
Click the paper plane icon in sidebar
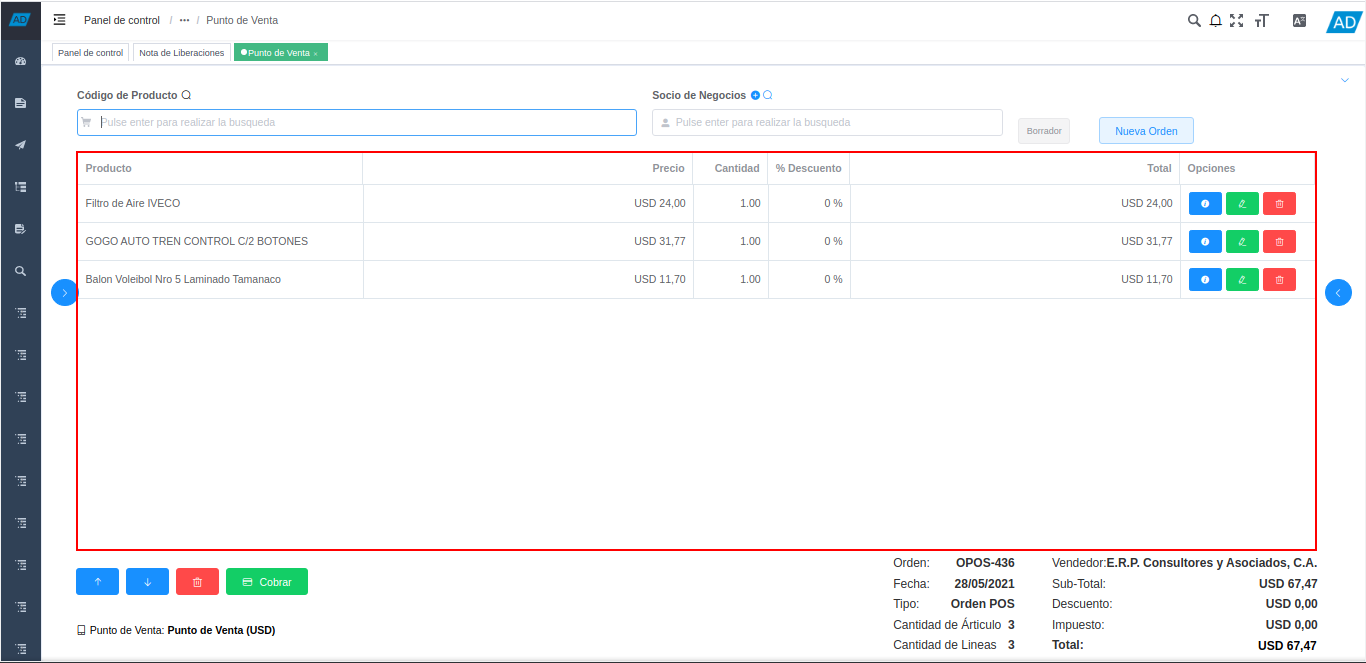click(x=20, y=145)
